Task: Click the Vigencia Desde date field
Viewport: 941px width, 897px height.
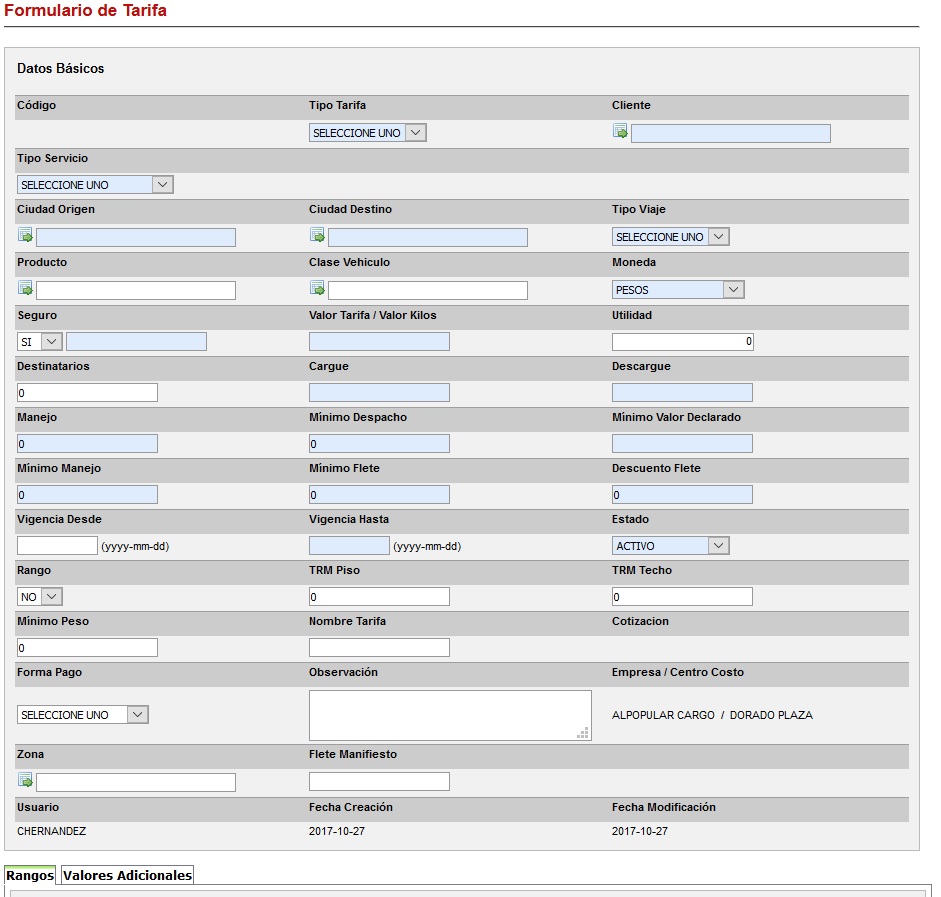Action: [x=57, y=546]
